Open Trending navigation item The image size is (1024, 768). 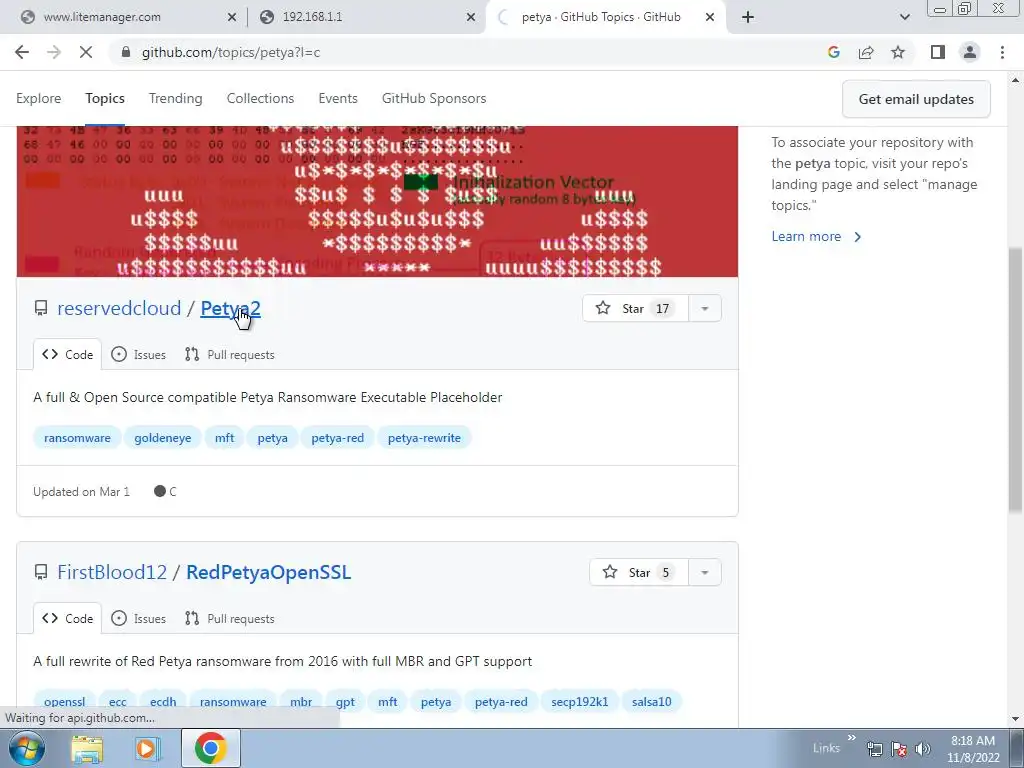pos(176,98)
